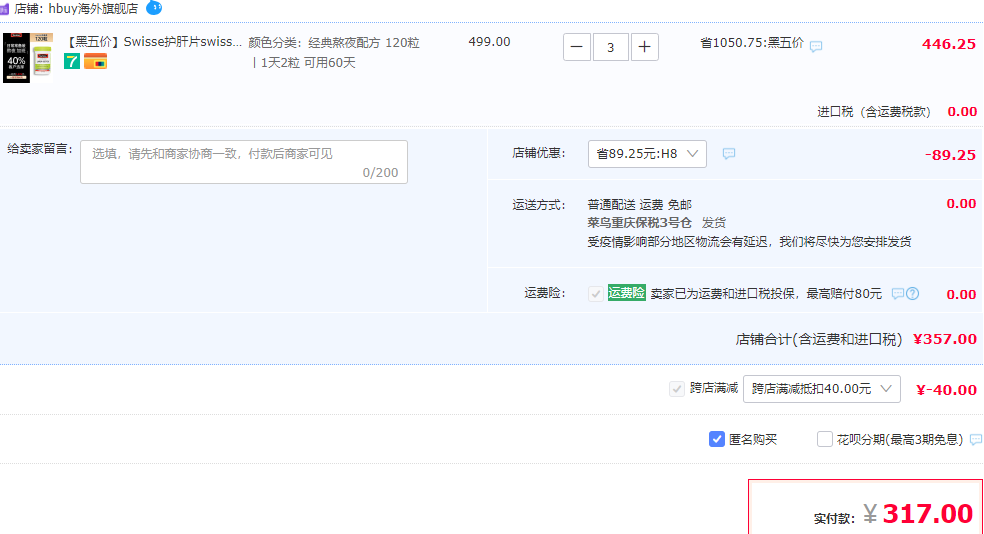Increase quantity with the plus button

pyautogui.click(x=644, y=47)
